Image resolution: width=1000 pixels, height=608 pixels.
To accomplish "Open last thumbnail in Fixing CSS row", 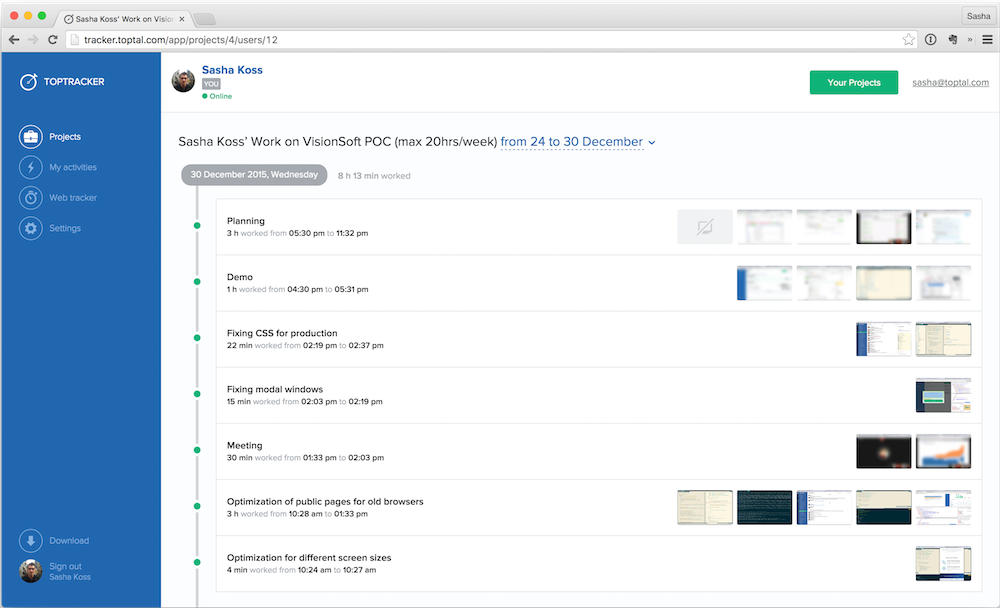I will click(x=943, y=339).
